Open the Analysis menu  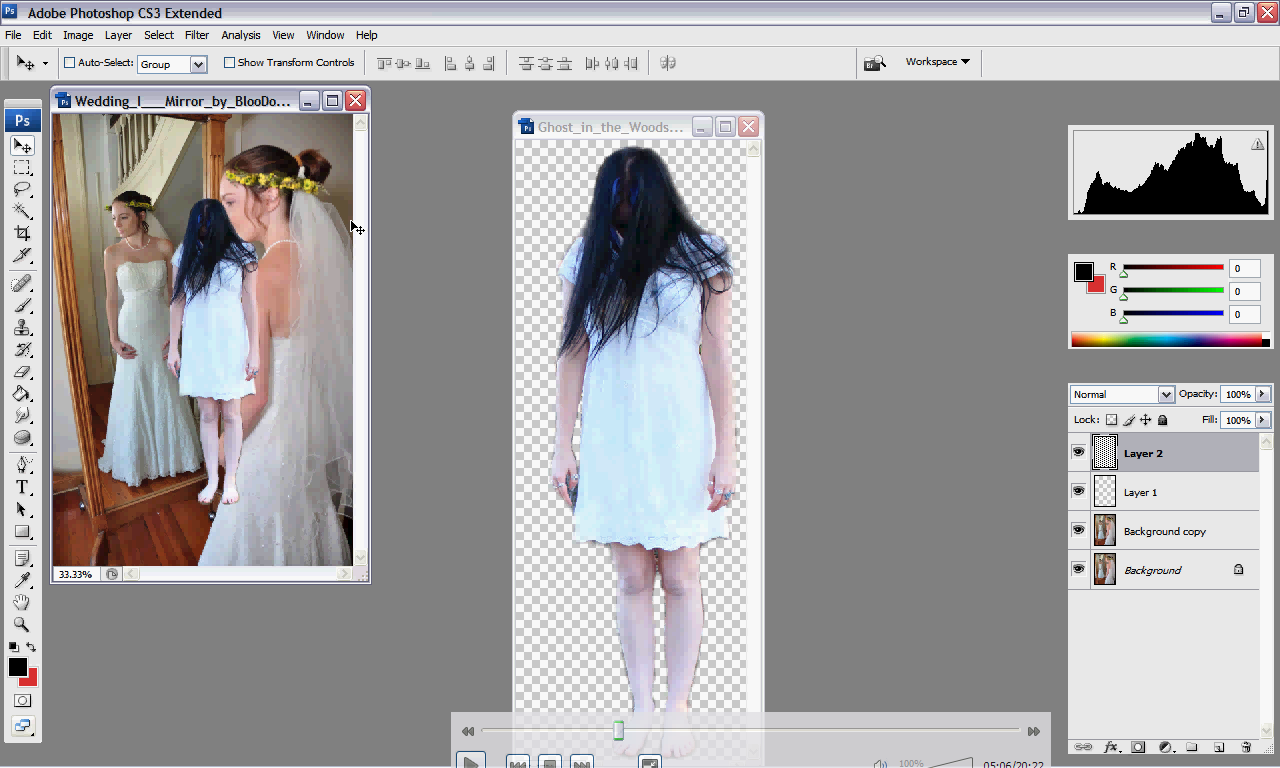click(241, 35)
